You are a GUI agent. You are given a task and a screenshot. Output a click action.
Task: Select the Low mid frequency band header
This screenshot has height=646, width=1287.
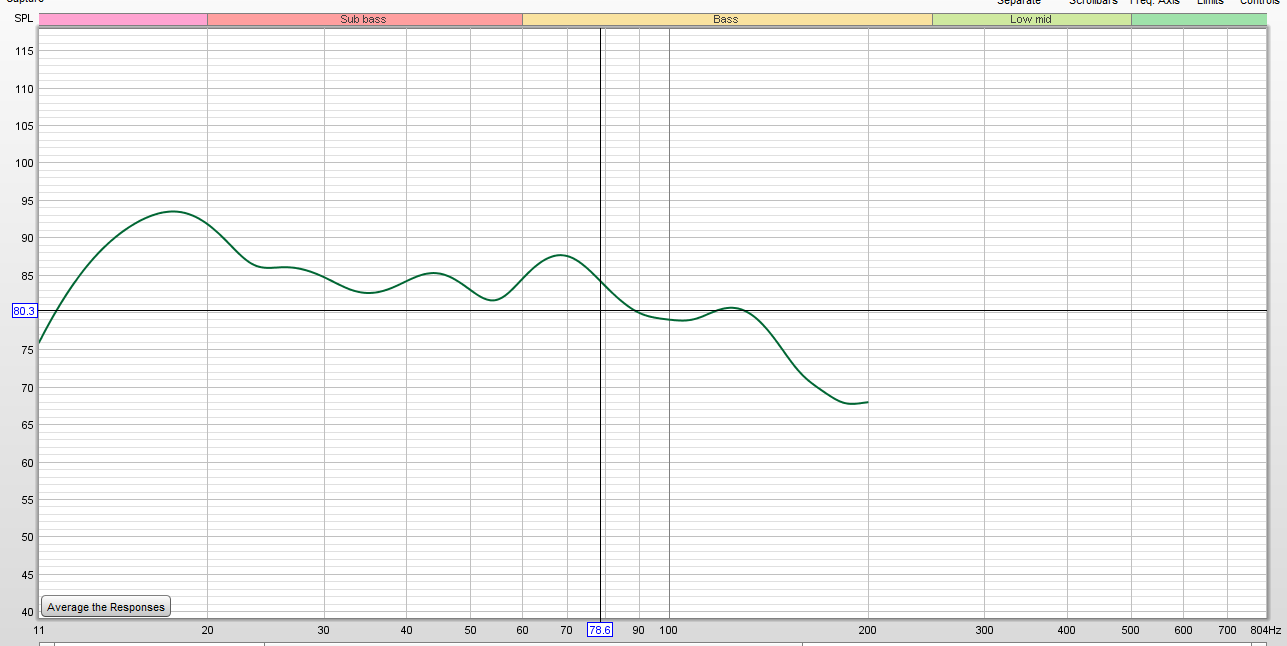tap(1030, 19)
